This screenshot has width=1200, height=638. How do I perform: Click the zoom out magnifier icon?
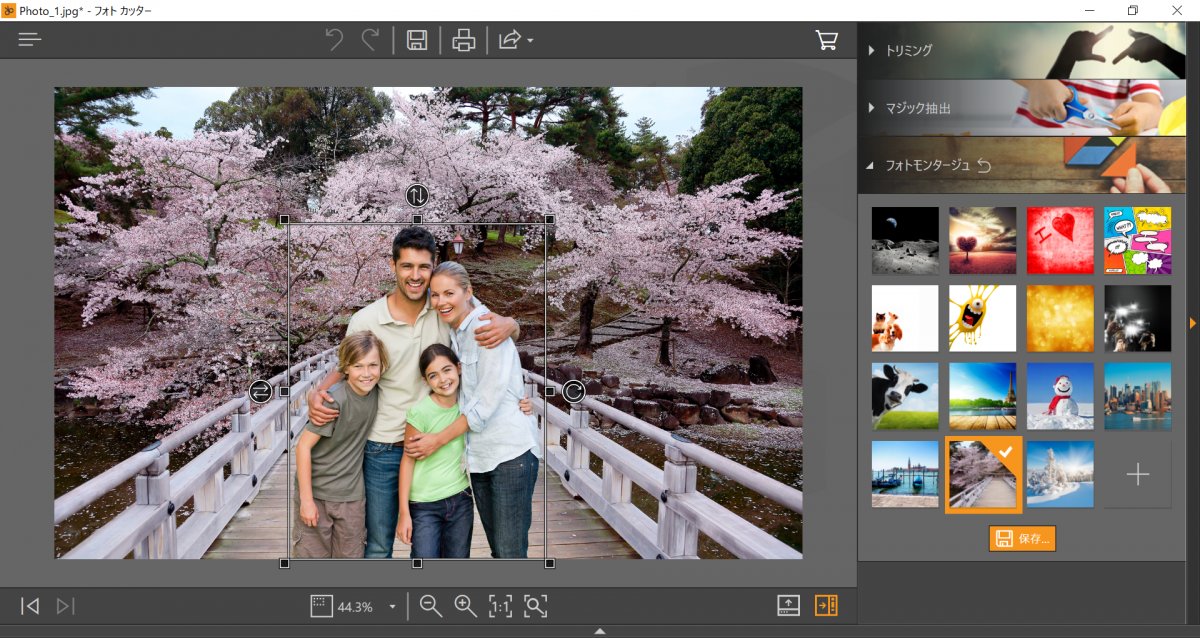(431, 605)
